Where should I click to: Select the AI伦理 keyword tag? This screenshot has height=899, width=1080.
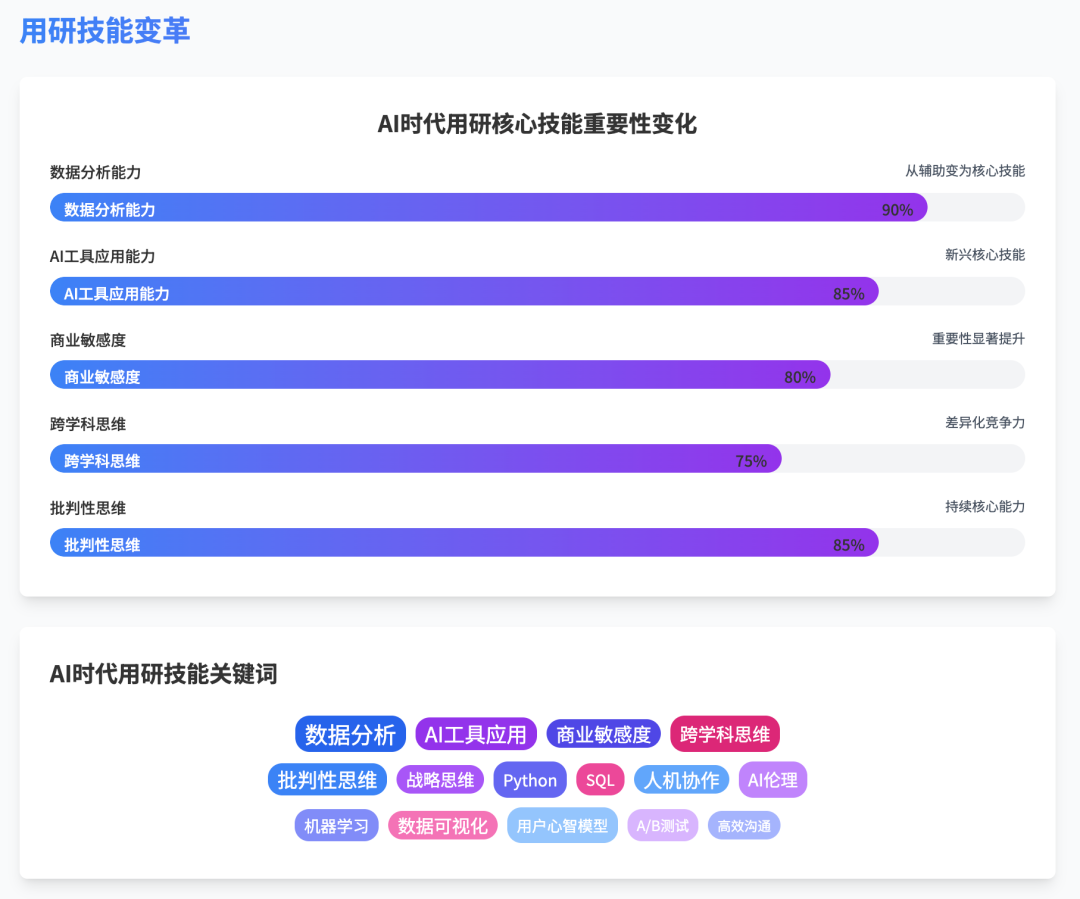pos(772,780)
